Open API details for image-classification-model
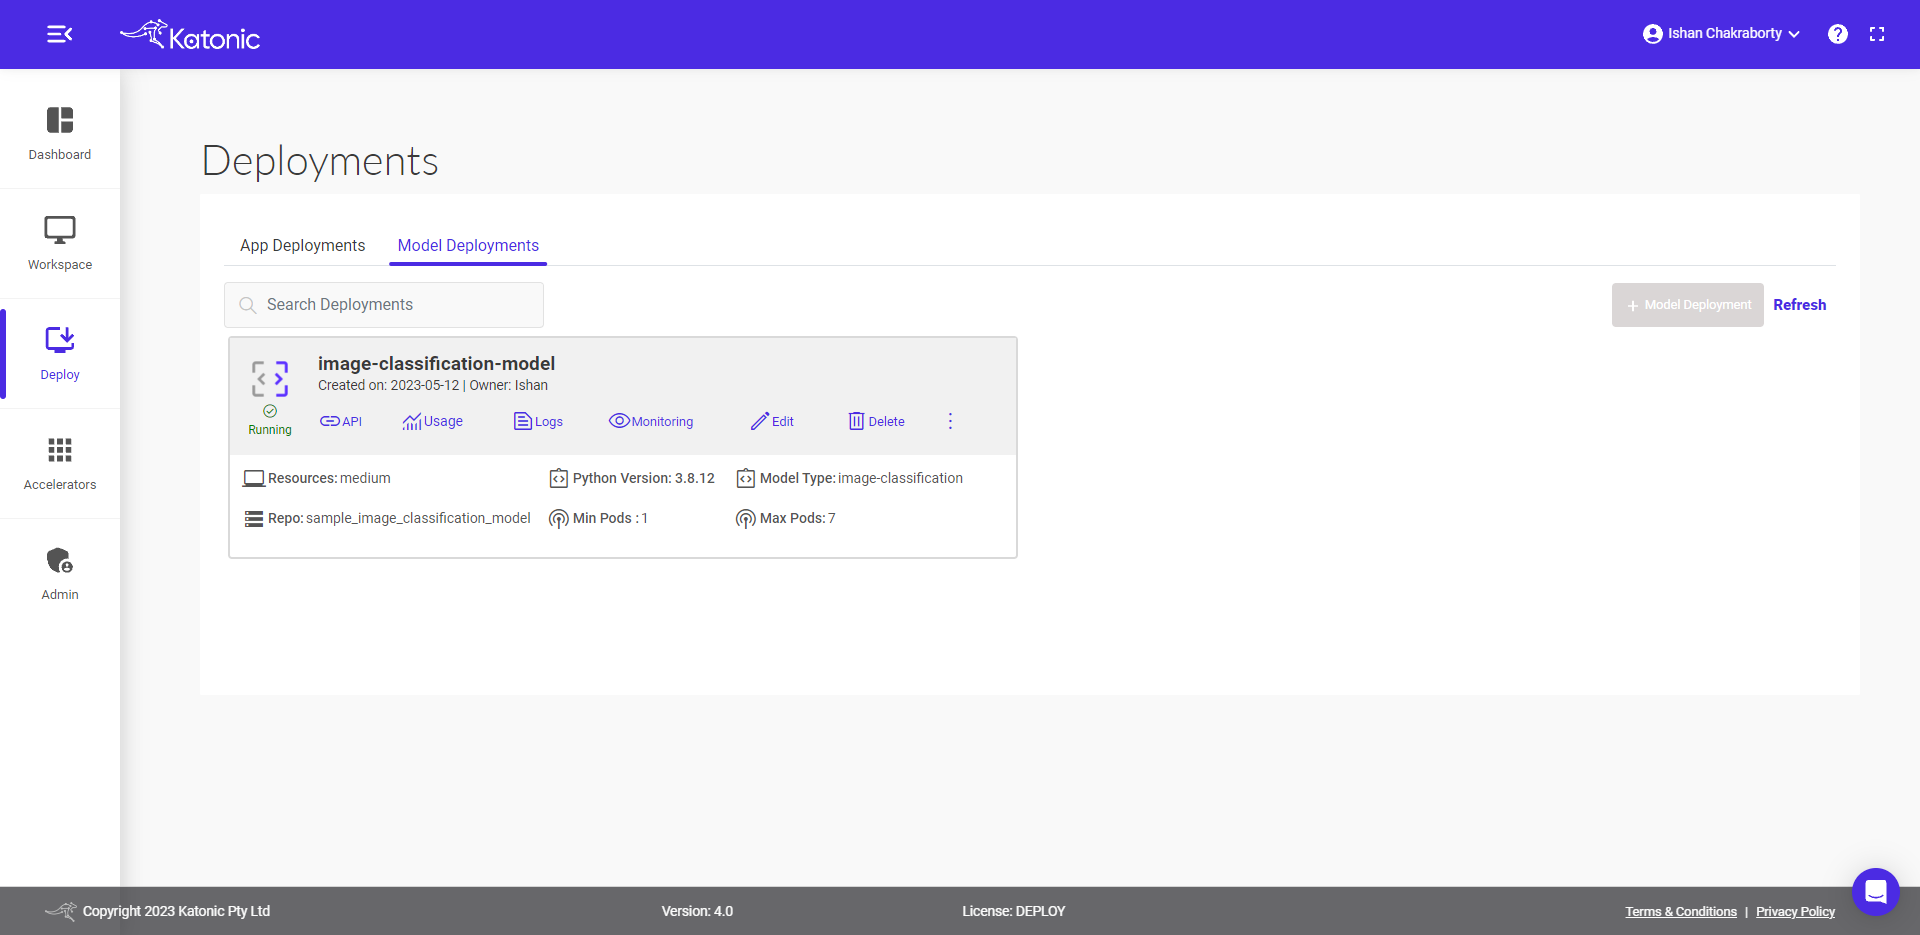The height and width of the screenshot is (935, 1920). point(341,421)
